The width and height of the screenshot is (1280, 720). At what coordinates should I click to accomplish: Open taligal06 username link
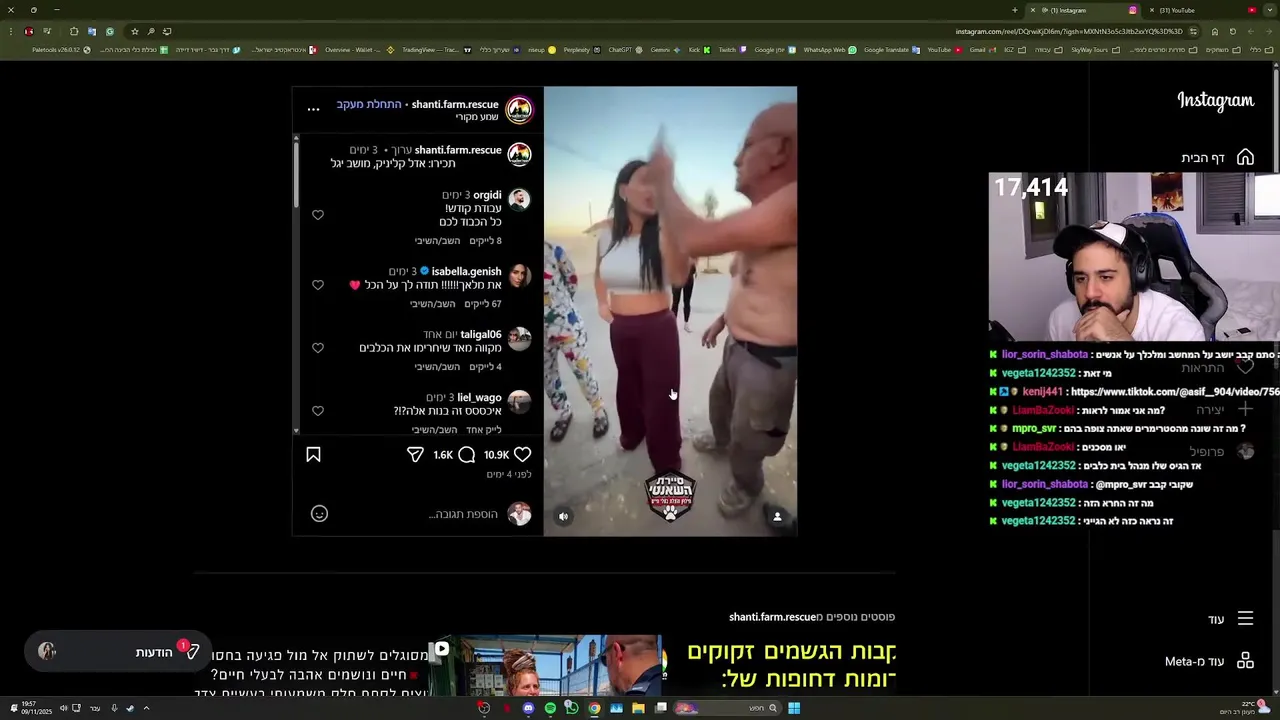click(x=481, y=334)
